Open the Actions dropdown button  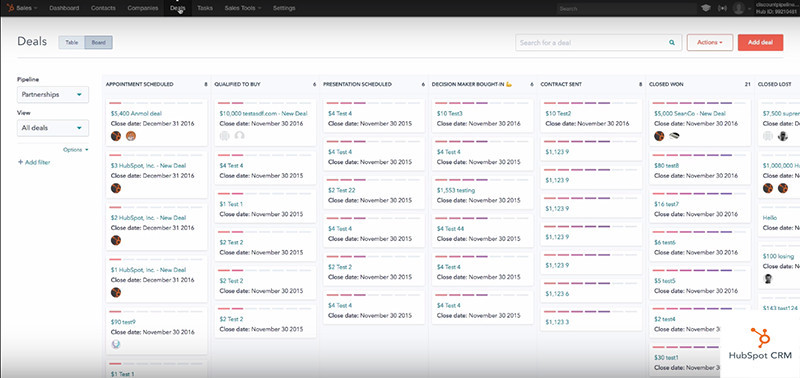tap(710, 43)
